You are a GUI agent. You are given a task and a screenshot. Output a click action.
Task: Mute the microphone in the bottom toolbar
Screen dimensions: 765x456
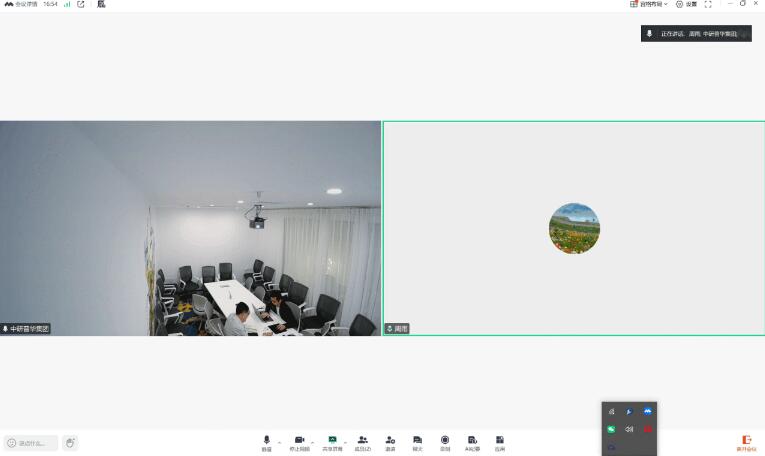coord(267,441)
